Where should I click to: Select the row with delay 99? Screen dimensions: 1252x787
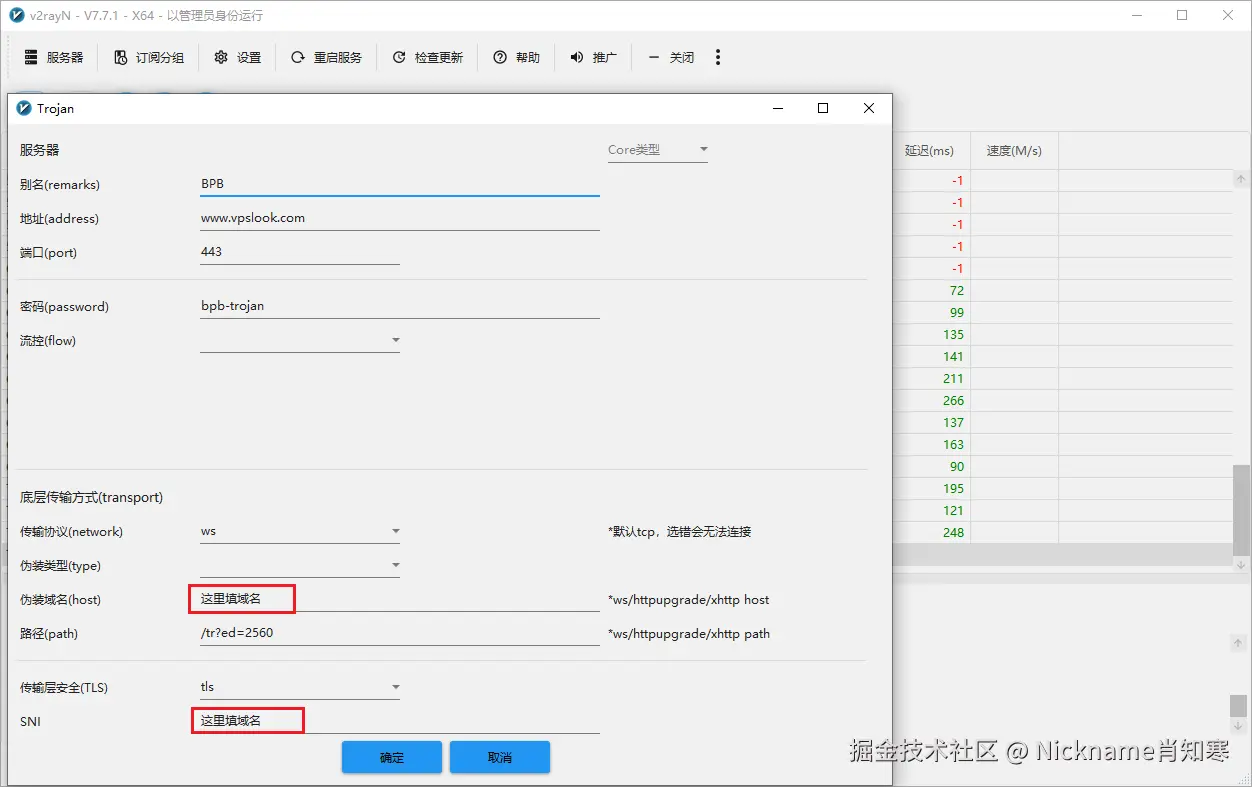point(1062,313)
